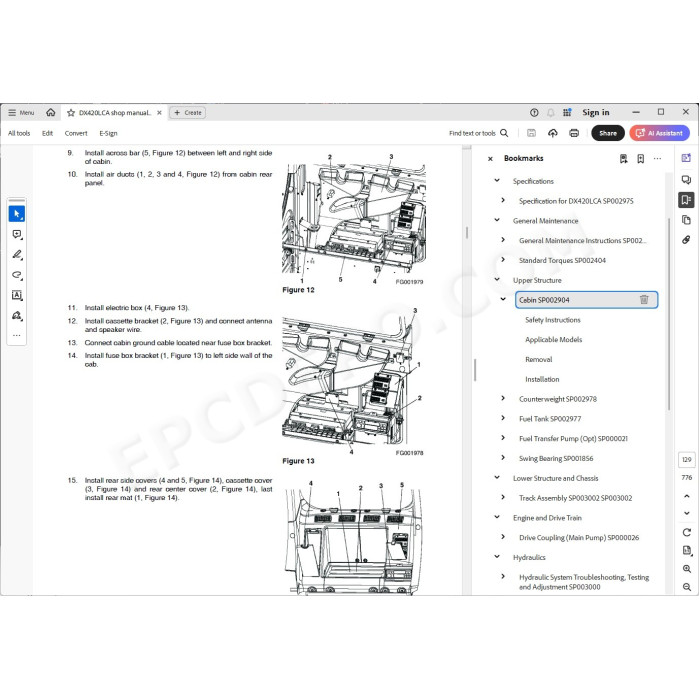Click the rotate page icon
This screenshot has width=700, height=700.
[687, 532]
